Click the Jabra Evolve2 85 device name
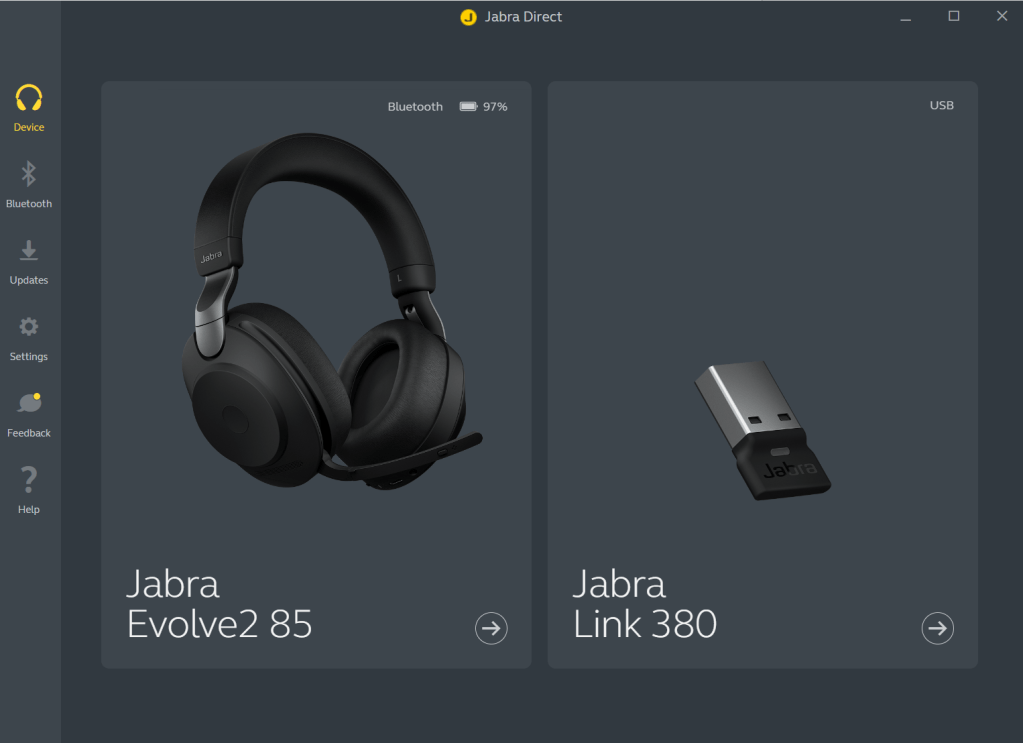The image size is (1023, 743). point(219,604)
